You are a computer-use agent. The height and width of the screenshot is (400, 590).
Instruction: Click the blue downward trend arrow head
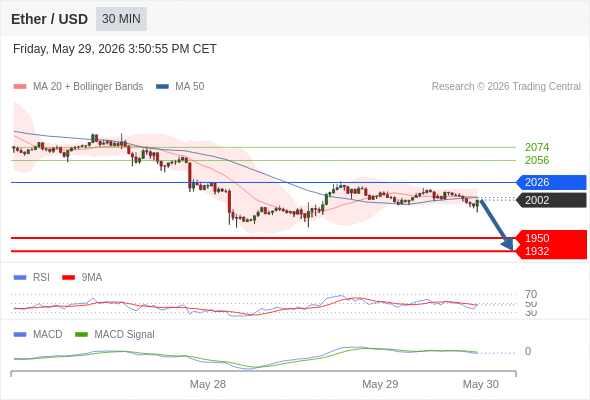(508, 244)
